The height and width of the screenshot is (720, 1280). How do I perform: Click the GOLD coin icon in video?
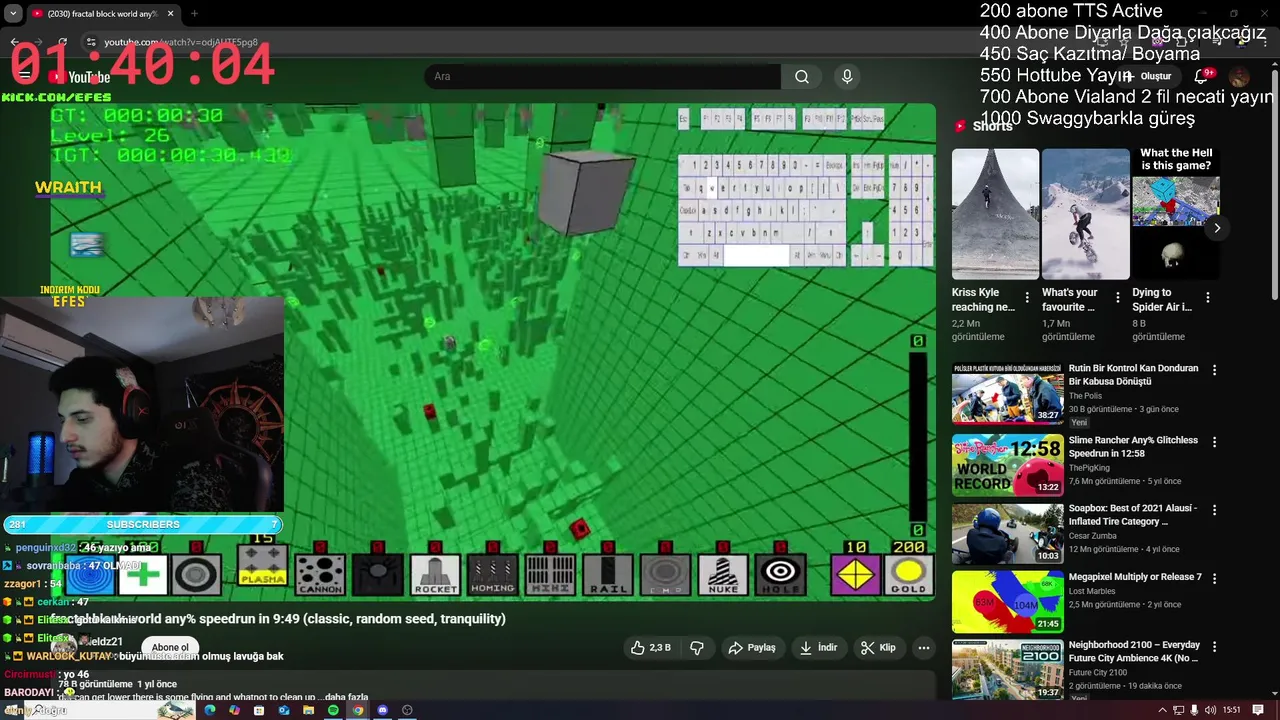pyautogui.click(x=909, y=575)
